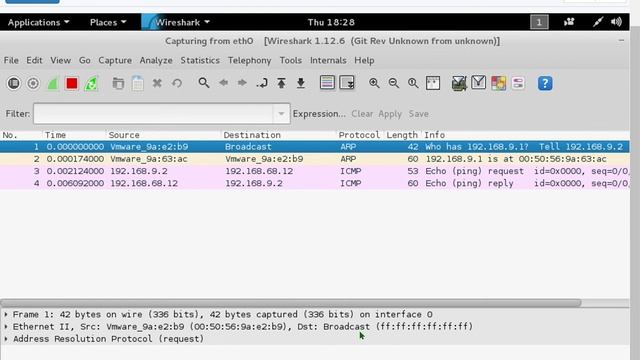Open the Tools menu
The width and height of the screenshot is (640, 360).
tap(291, 60)
